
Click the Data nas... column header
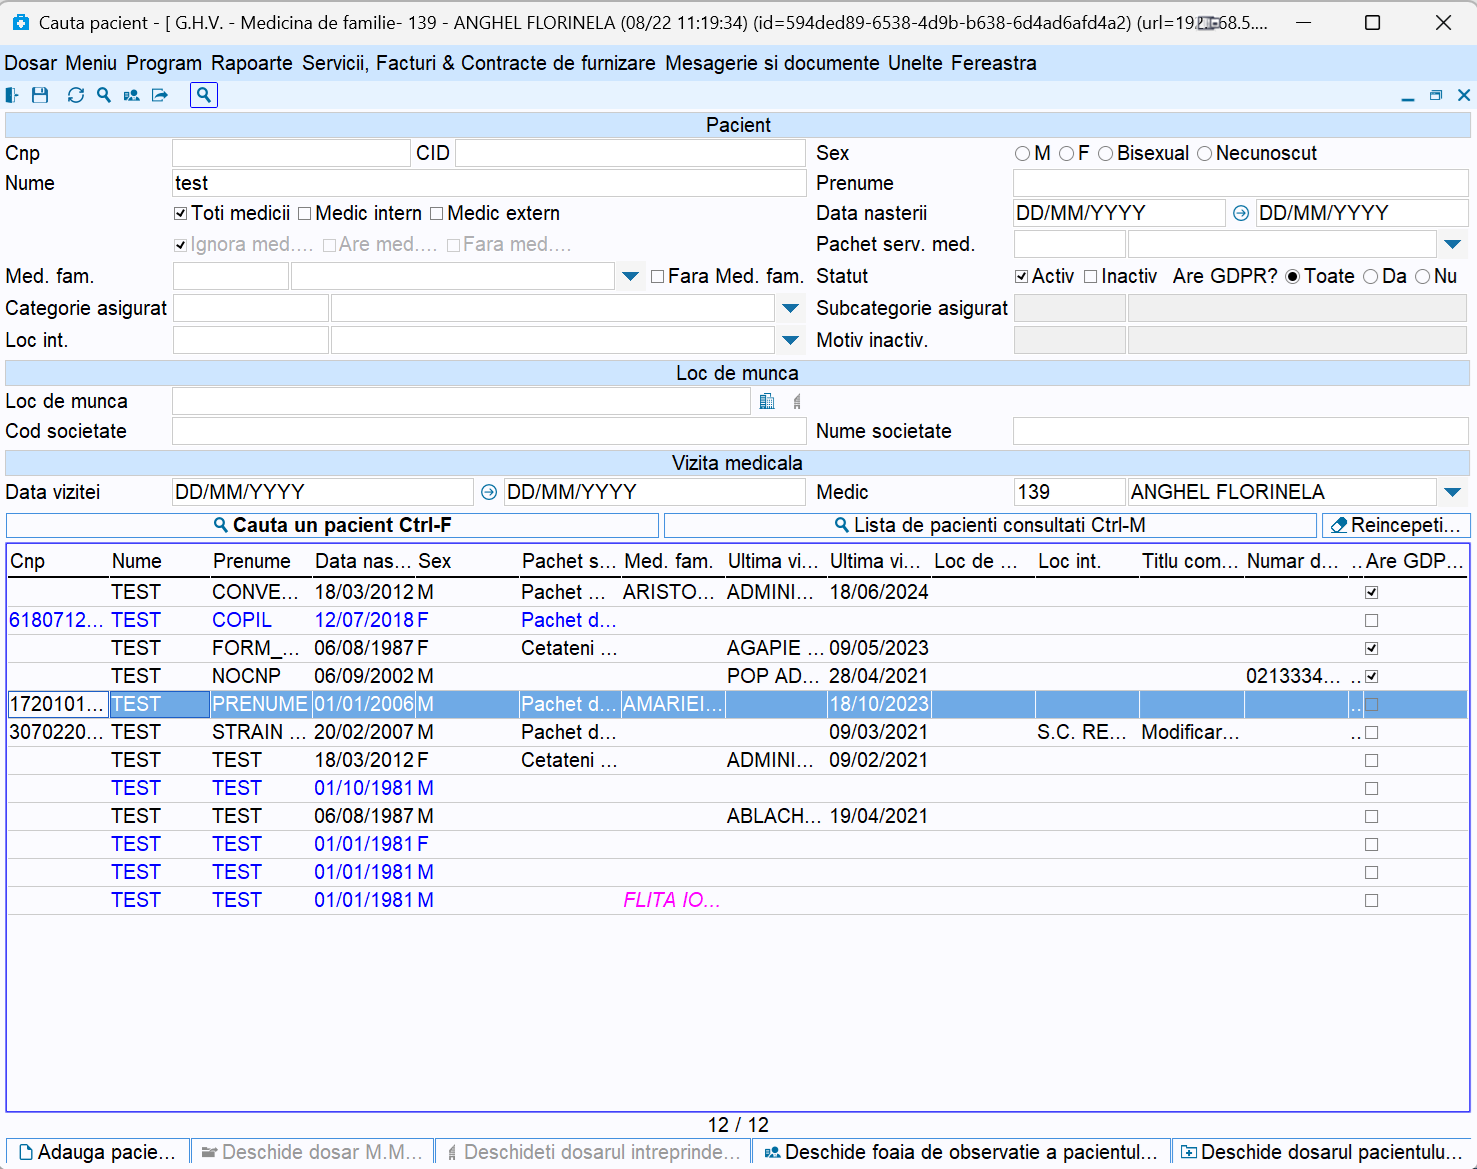click(x=363, y=561)
